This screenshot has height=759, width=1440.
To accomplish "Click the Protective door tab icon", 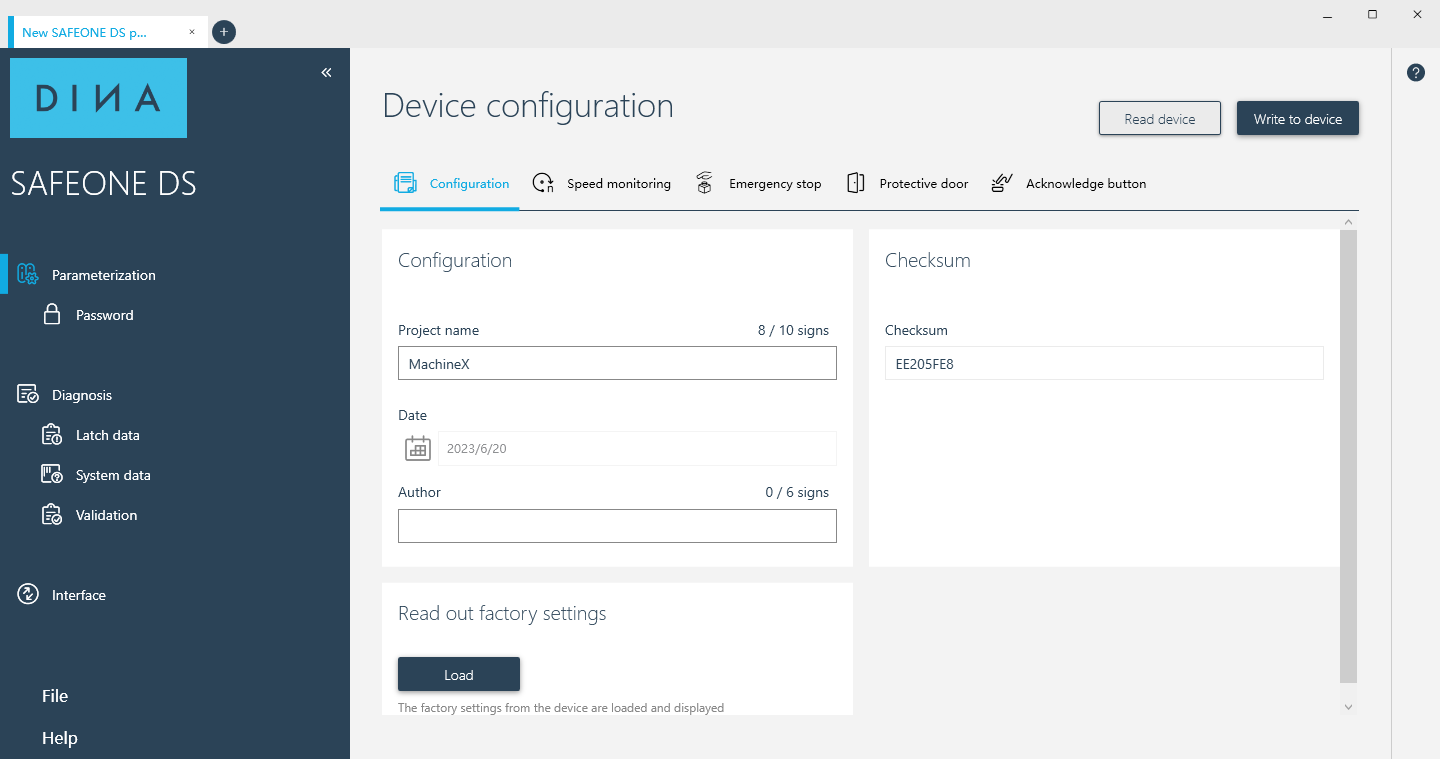I will [855, 183].
